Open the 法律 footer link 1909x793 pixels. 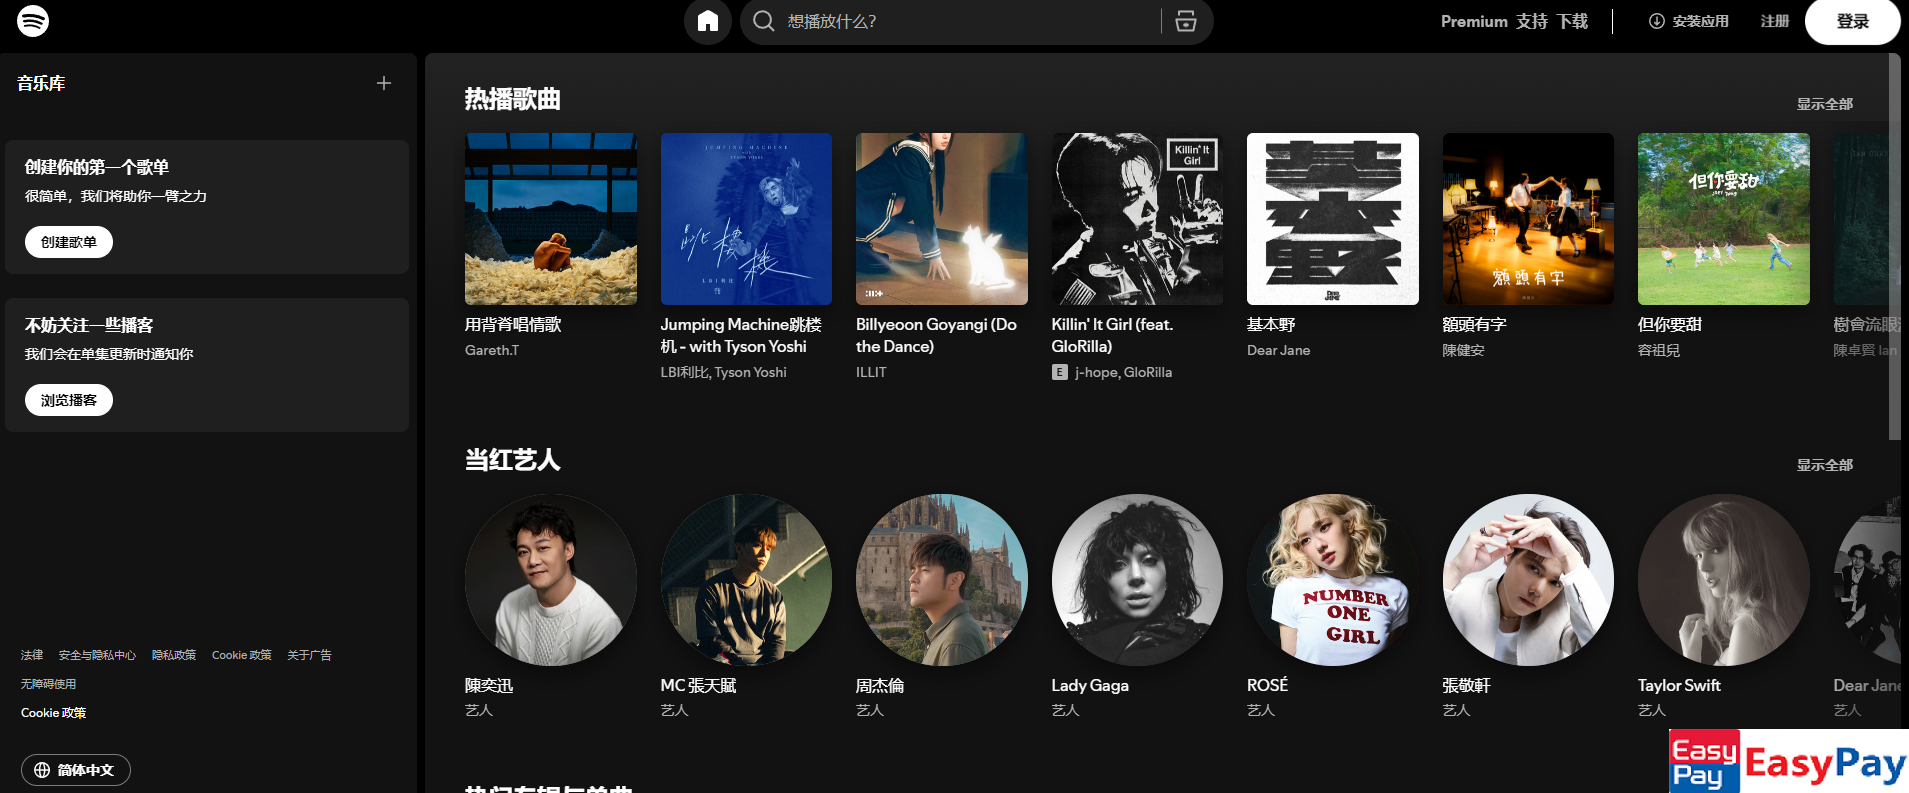pyautogui.click(x=32, y=655)
